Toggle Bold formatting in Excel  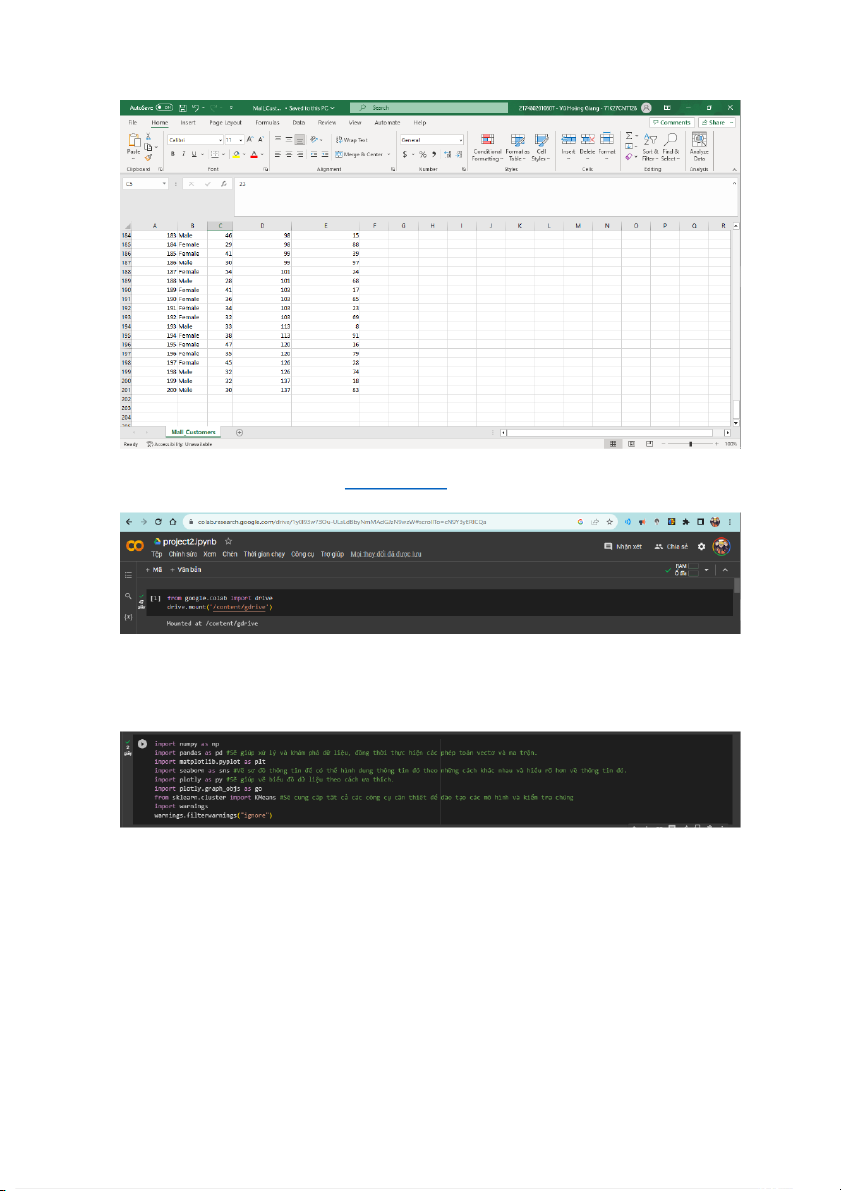tap(172, 154)
